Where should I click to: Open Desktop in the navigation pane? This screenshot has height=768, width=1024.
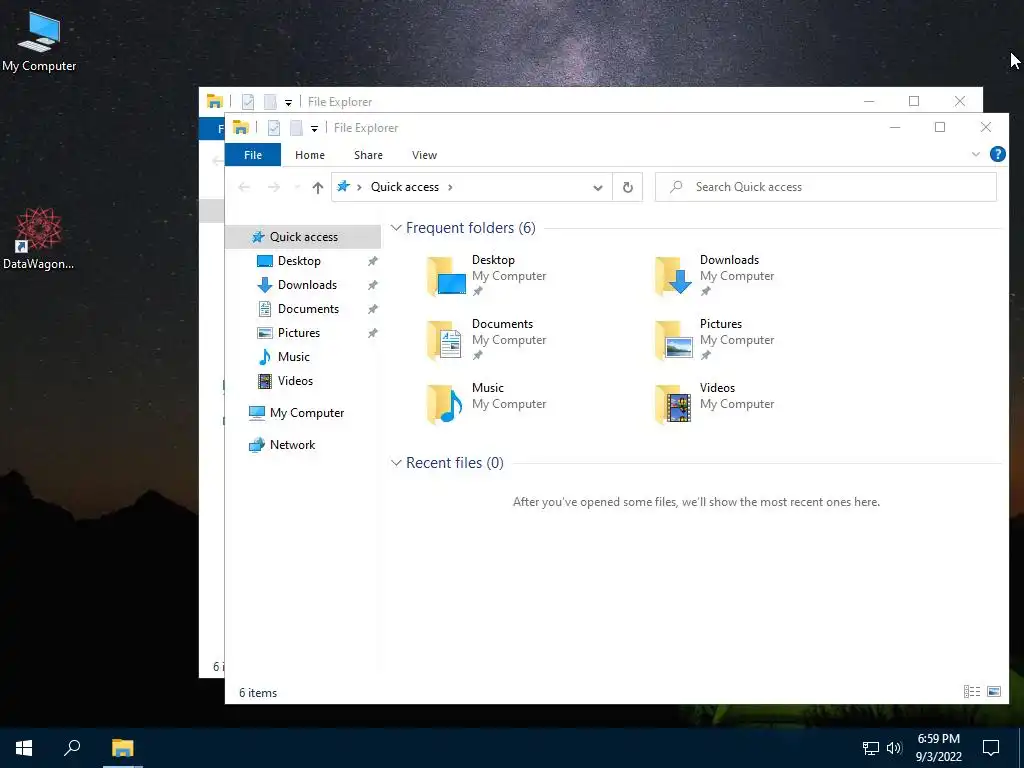[299, 261]
